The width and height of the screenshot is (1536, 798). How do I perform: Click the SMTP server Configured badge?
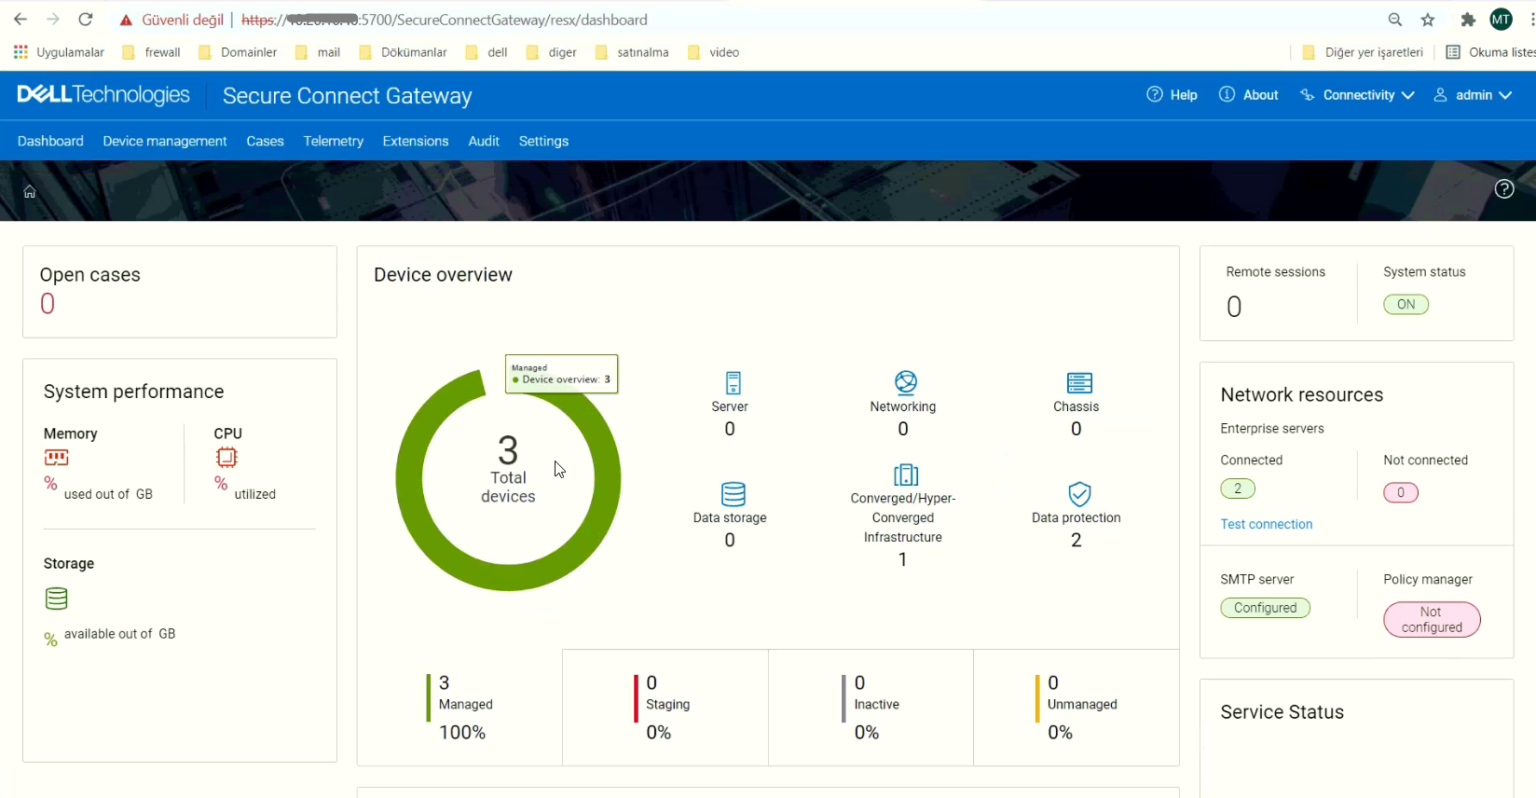pyautogui.click(x=1265, y=607)
